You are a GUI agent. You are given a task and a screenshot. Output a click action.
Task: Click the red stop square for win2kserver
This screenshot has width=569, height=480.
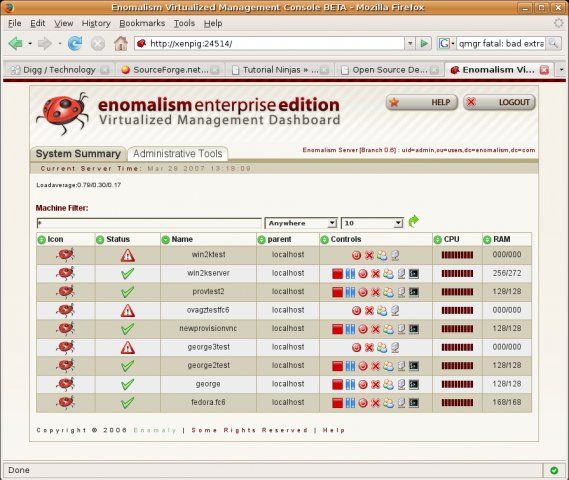[337, 274]
